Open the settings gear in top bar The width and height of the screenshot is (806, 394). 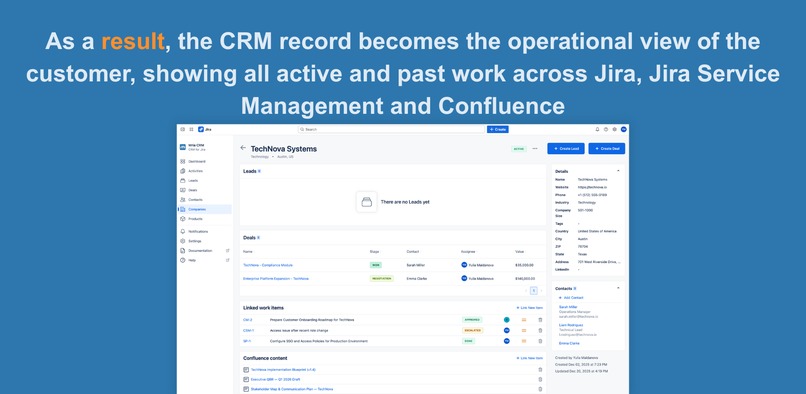(x=614, y=130)
